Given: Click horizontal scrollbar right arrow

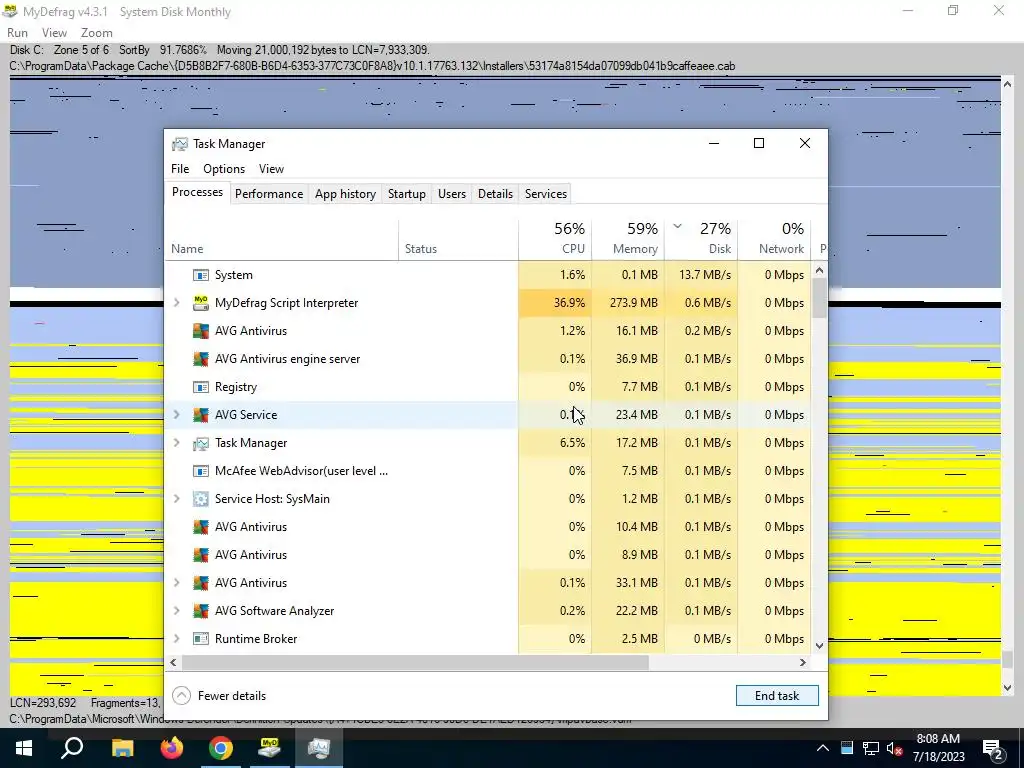Looking at the screenshot, I should click(x=803, y=662).
